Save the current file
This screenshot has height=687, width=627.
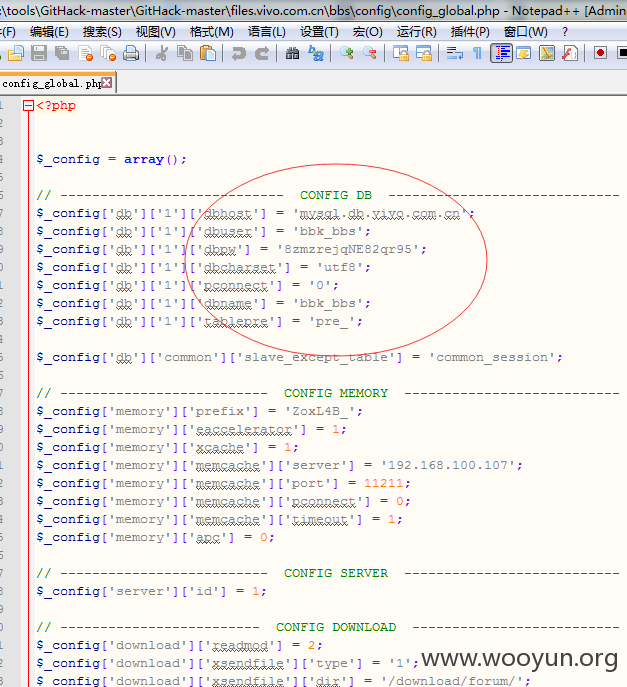click(39, 53)
